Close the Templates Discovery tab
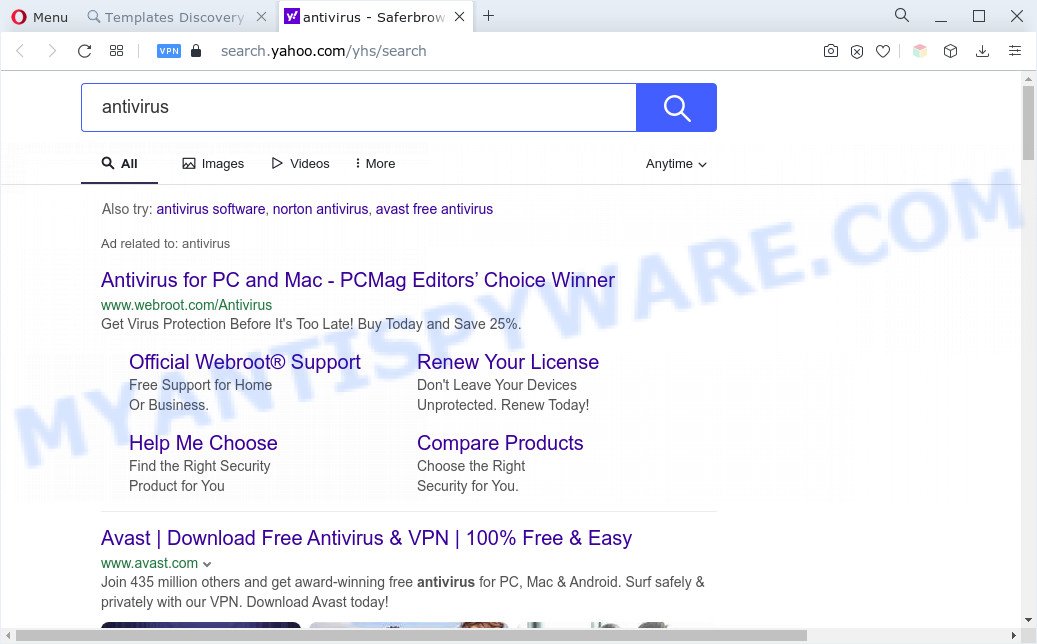Screen dimensions: 1037x644 click(262, 17)
